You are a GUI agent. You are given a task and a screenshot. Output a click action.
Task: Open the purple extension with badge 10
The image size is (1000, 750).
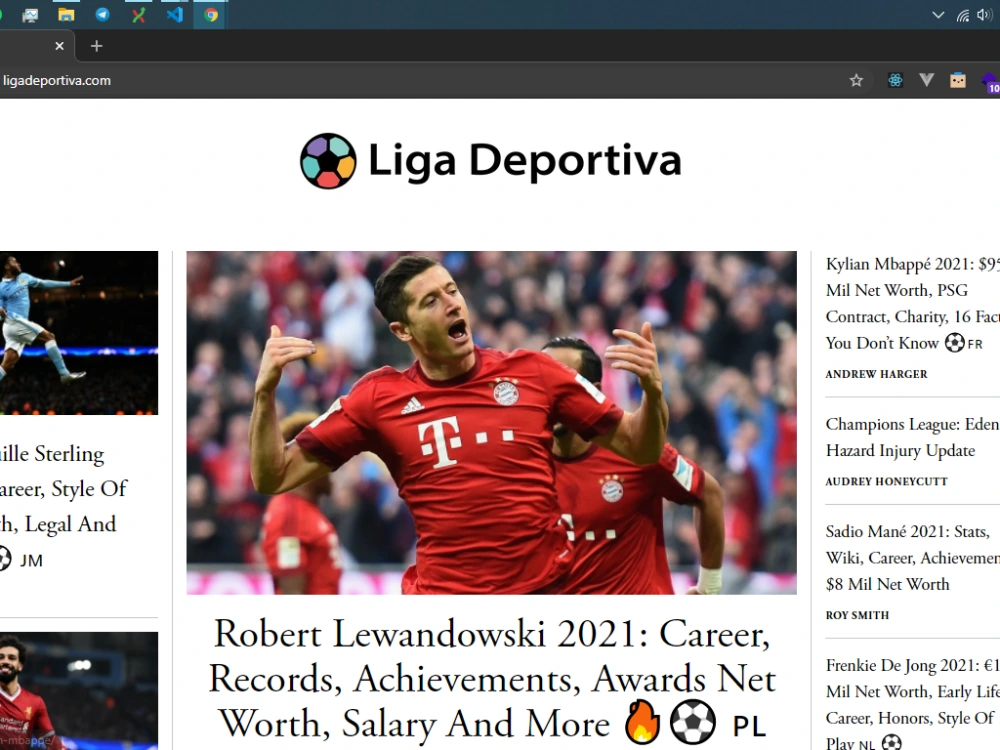(x=990, y=82)
